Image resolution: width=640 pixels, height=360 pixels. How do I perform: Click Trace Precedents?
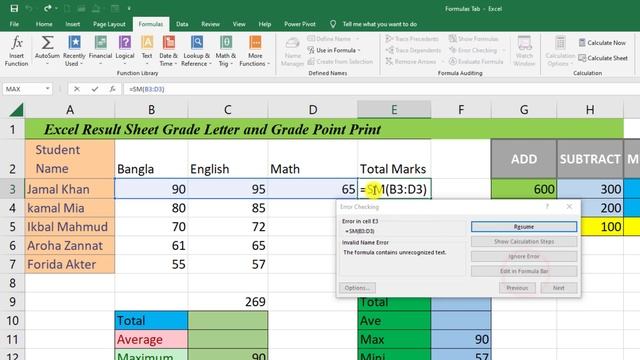point(412,39)
